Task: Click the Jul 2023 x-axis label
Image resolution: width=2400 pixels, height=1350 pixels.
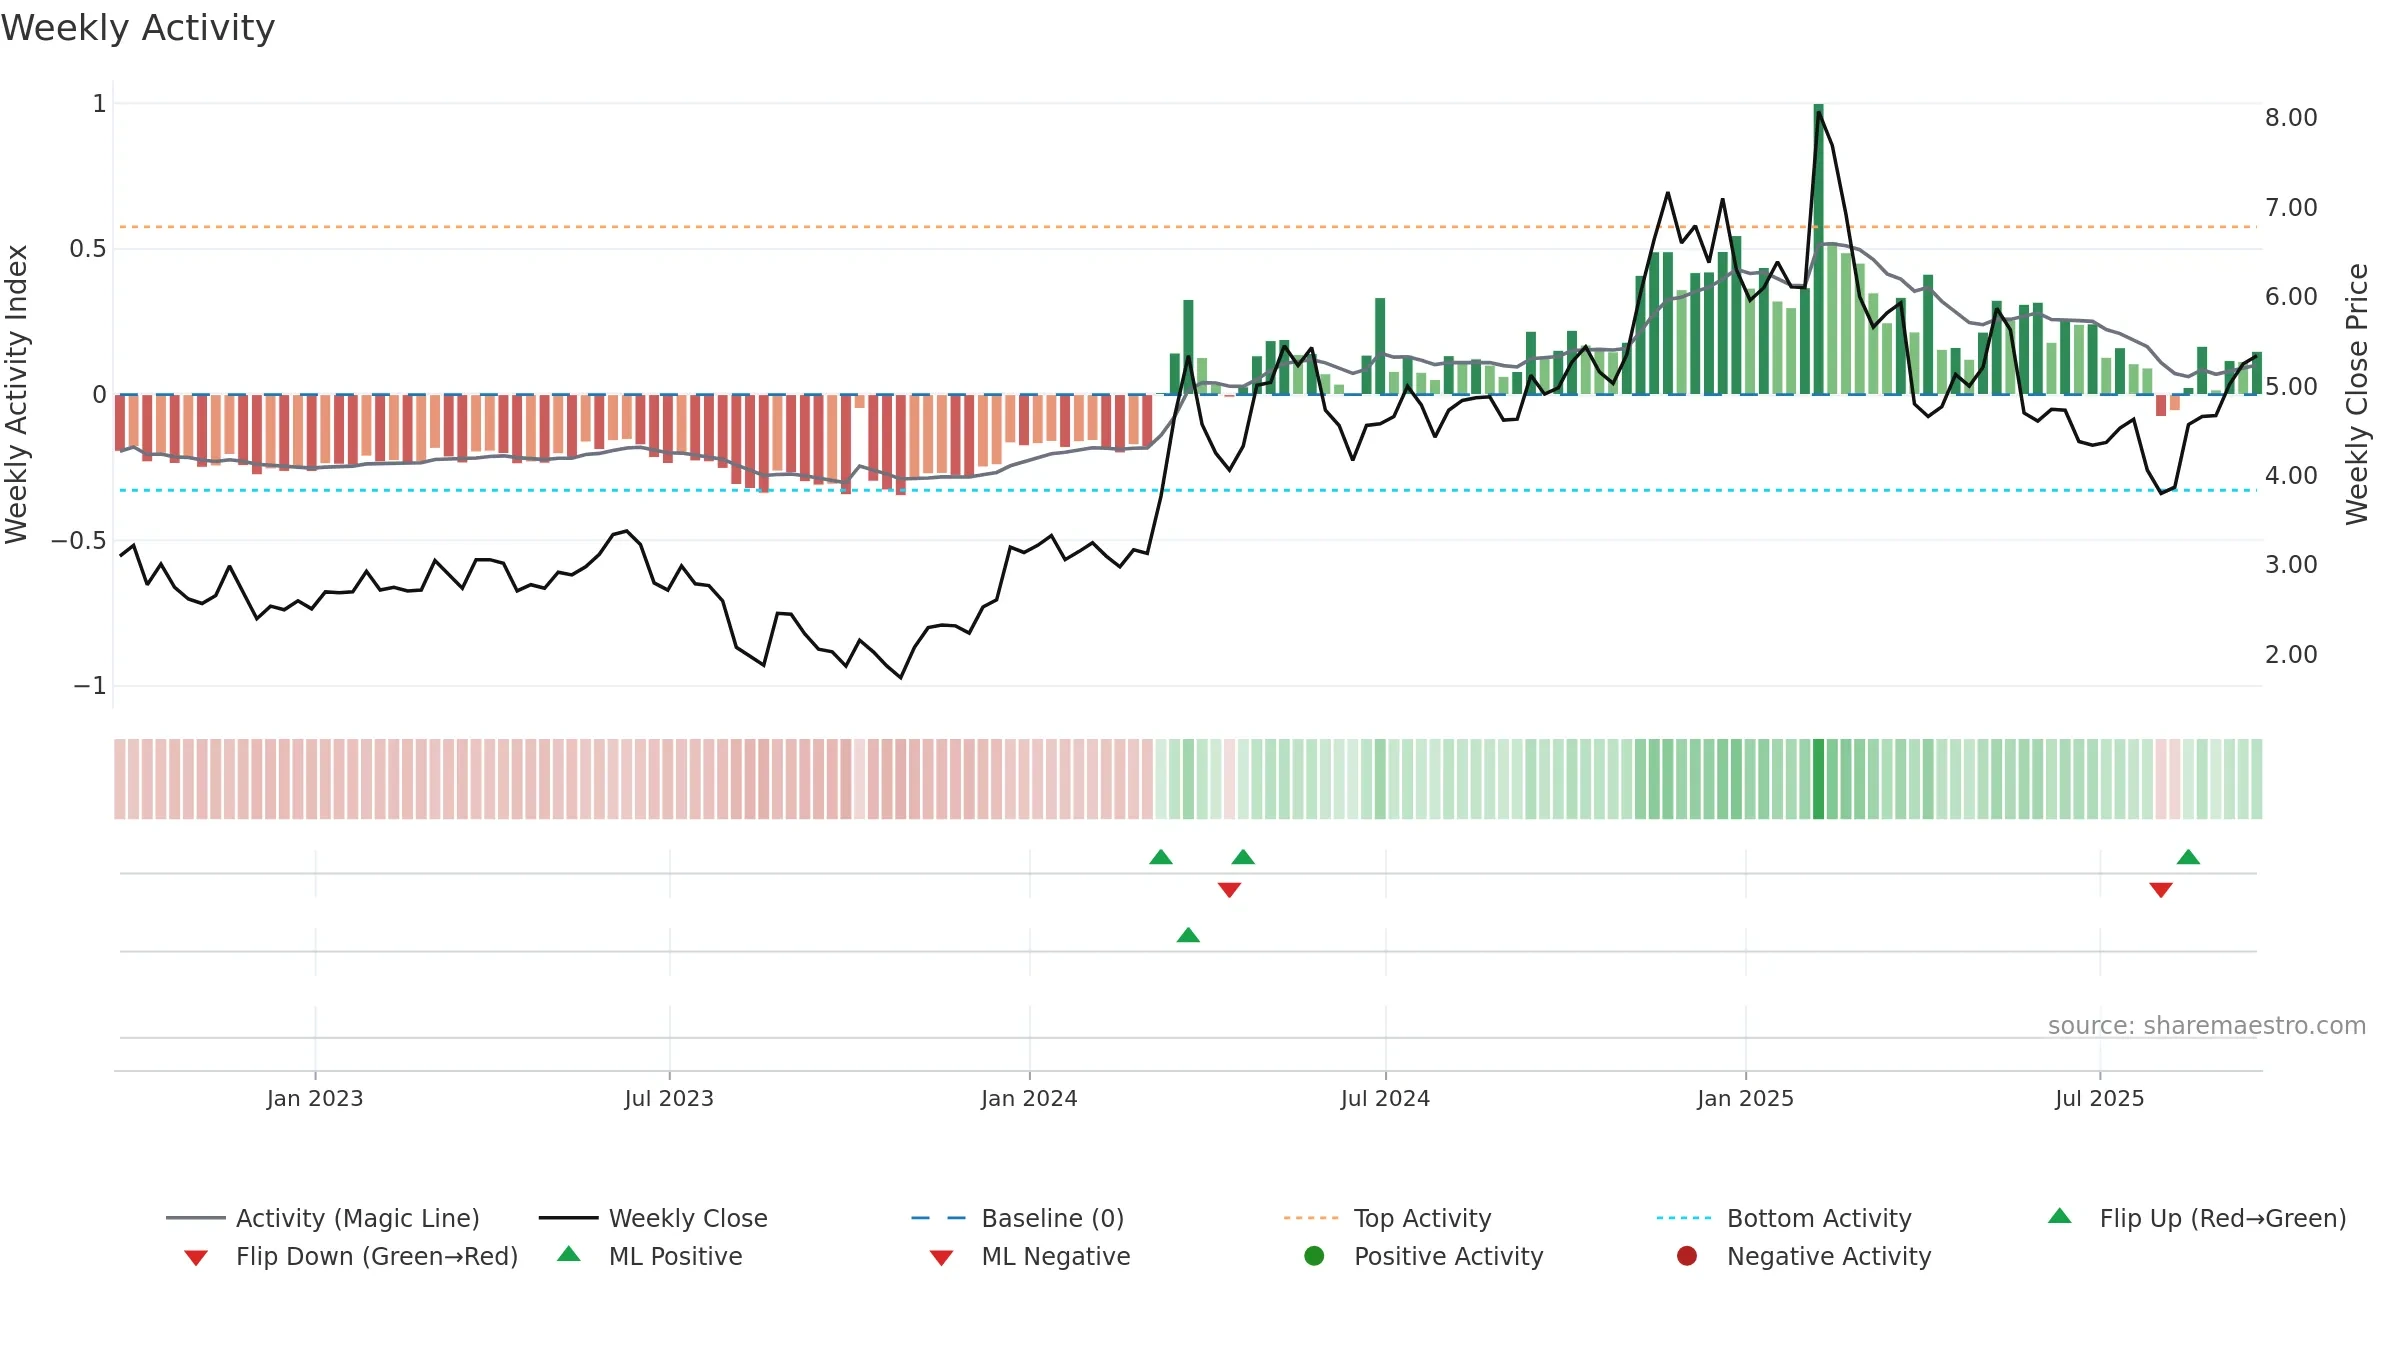Action: point(669,1098)
